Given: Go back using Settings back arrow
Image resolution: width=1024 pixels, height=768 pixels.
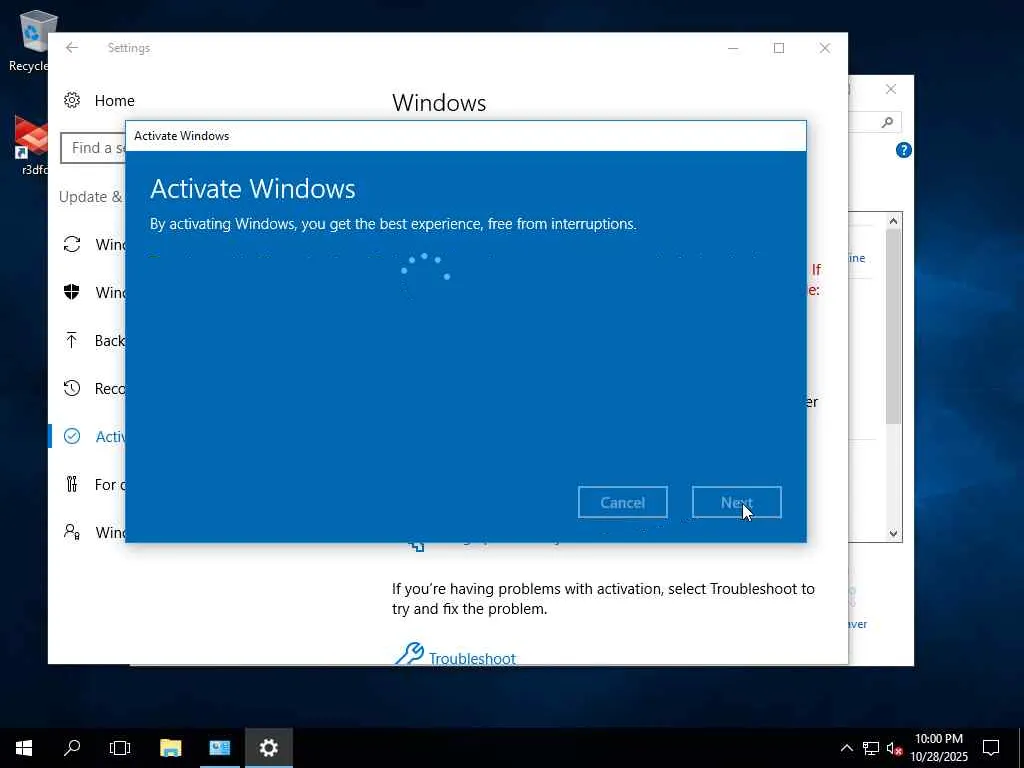Looking at the screenshot, I should 72,48.
